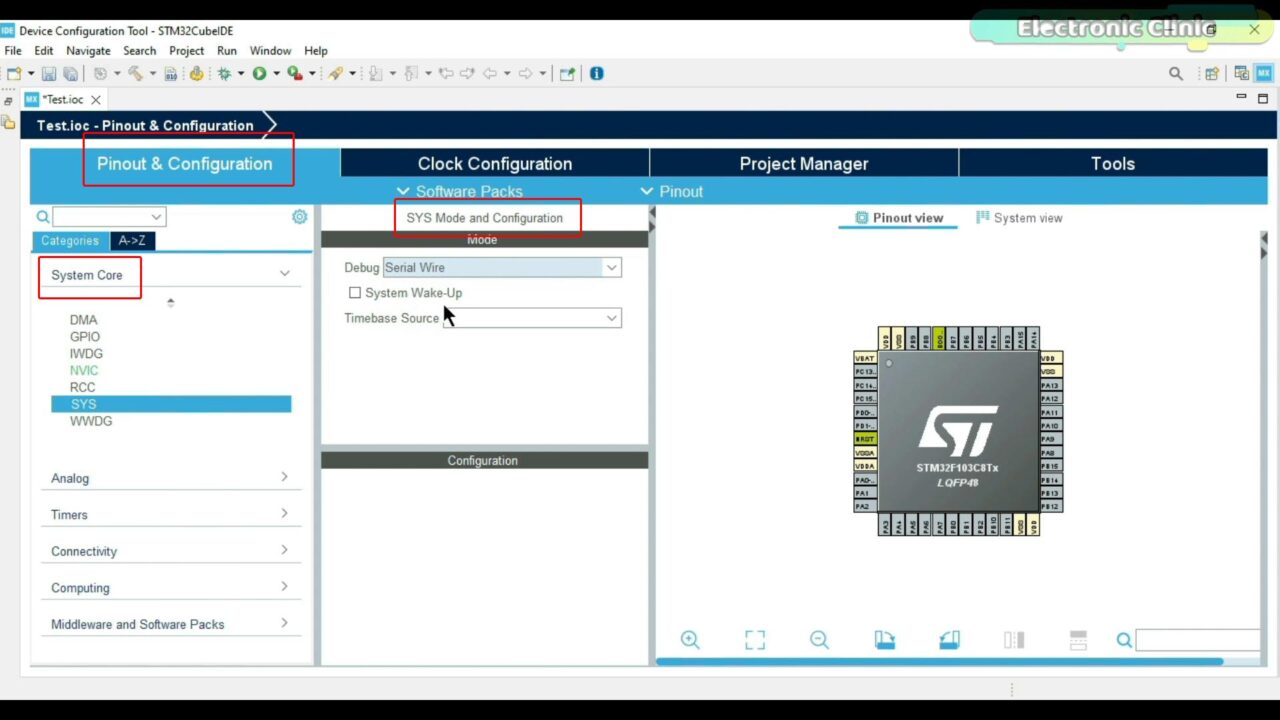Image resolution: width=1280 pixels, height=720 pixels.
Task: Click the toolbar search magnifier icon
Action: [1176, 73]
